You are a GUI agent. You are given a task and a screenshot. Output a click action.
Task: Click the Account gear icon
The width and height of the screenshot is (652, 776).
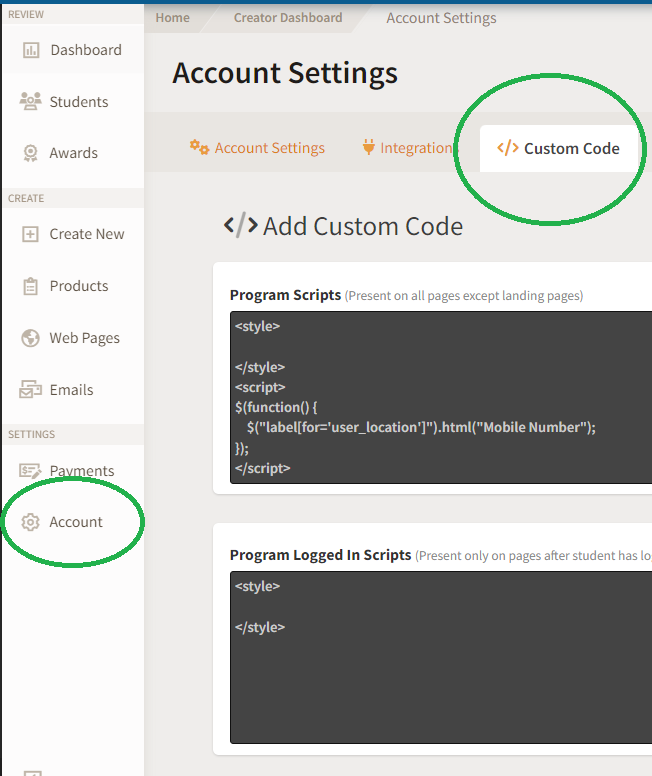click(30, 522)
